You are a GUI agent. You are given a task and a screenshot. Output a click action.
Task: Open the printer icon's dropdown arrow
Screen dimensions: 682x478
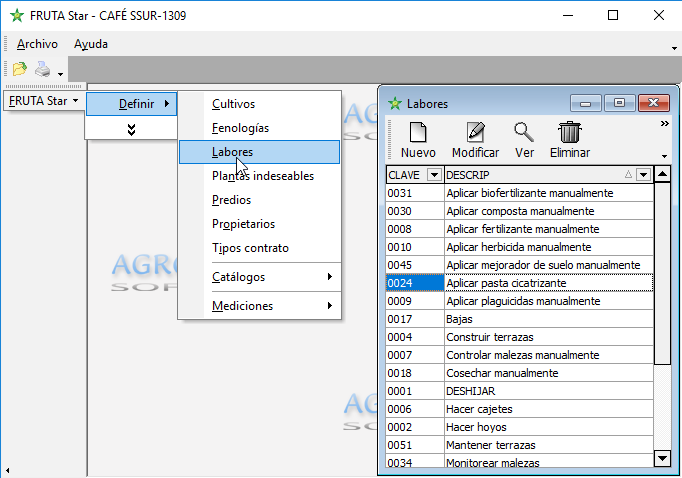pos(60,74)
